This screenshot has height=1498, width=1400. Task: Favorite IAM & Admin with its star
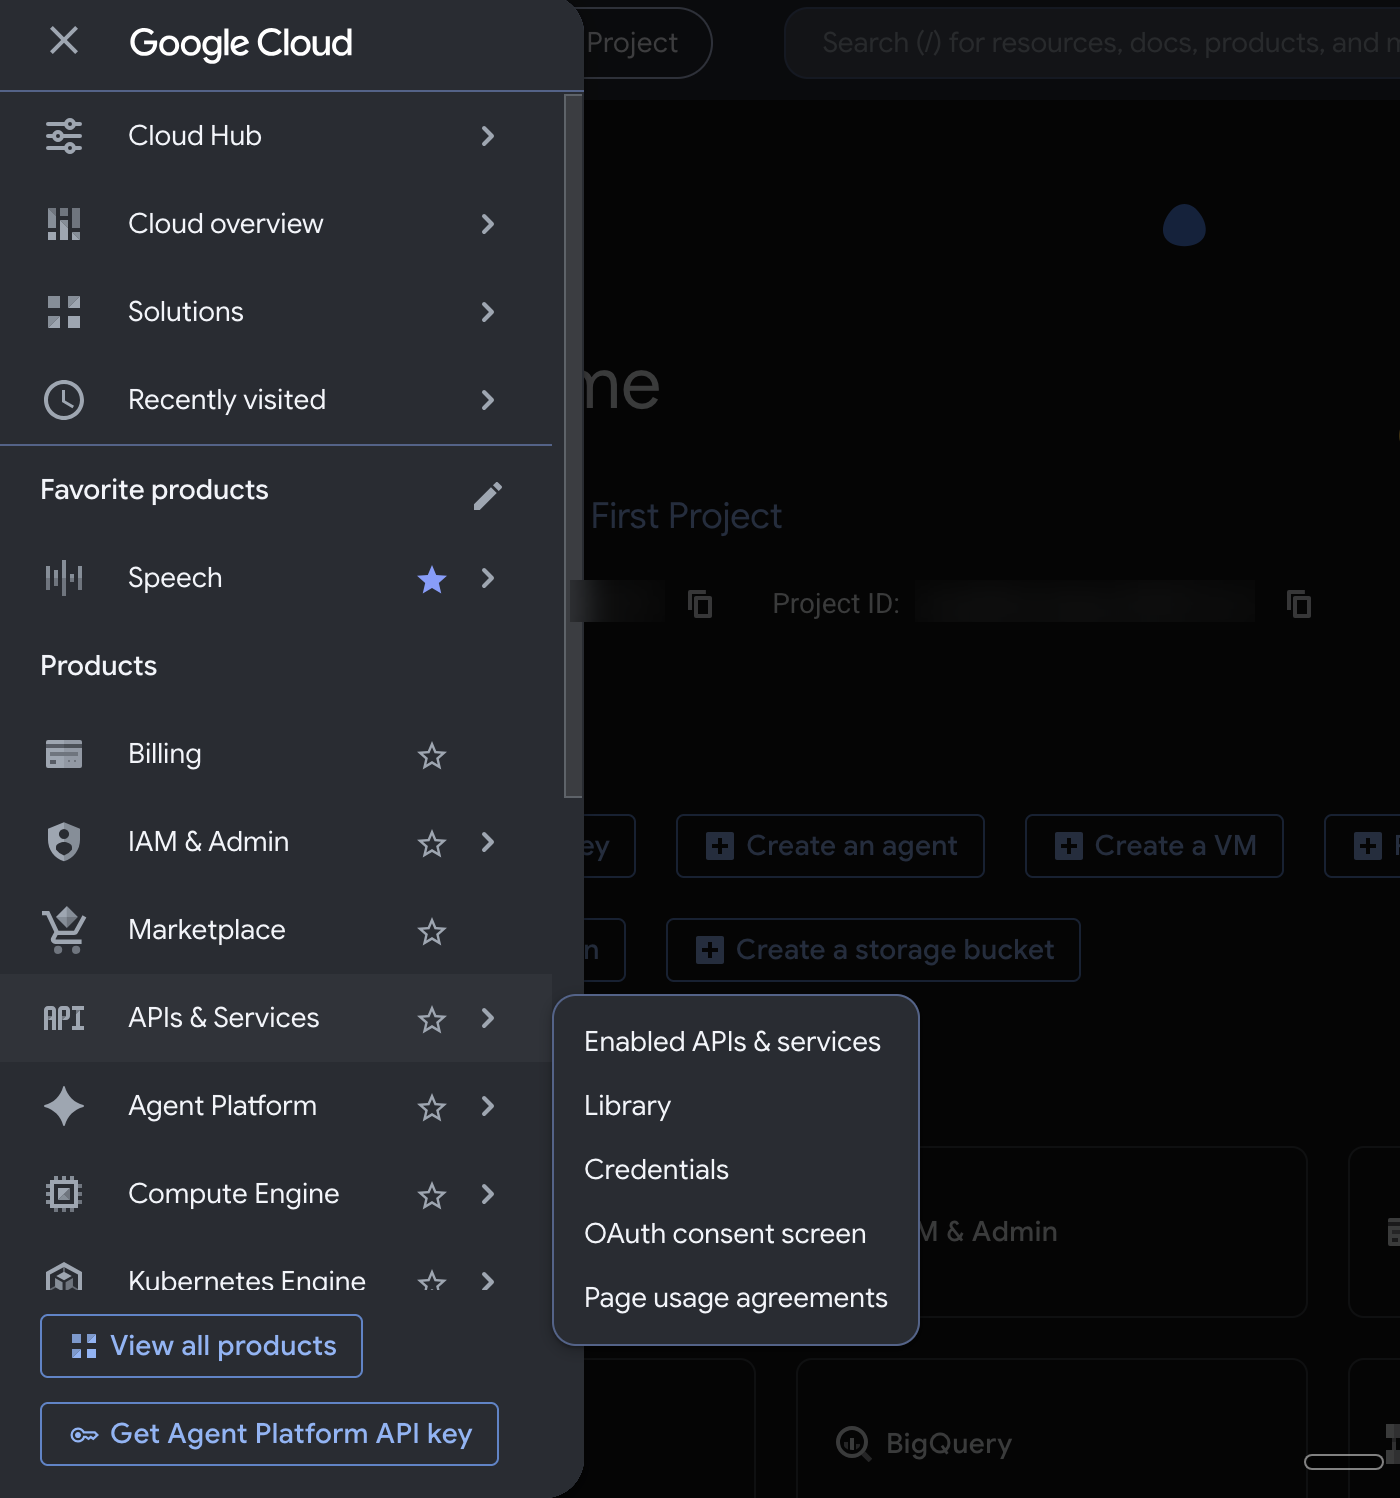coord(432,843)
